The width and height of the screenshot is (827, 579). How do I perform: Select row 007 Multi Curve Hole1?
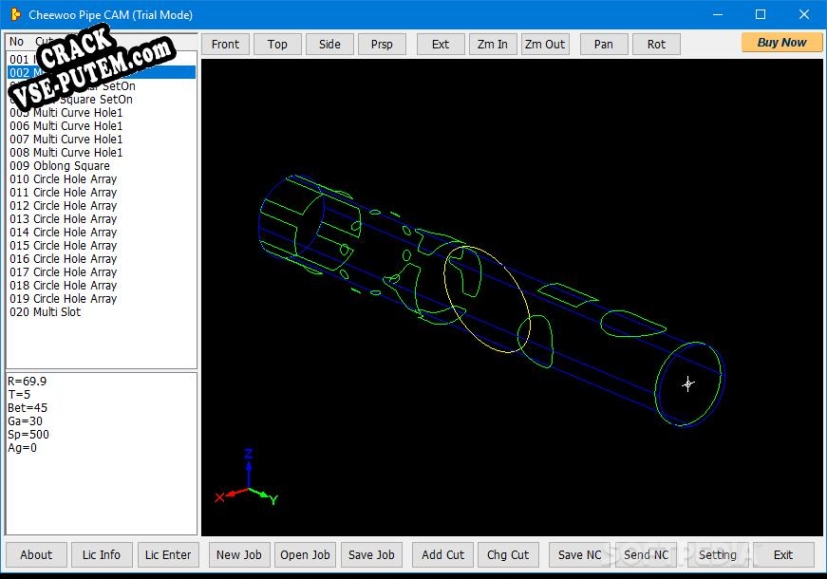(101, 139)
